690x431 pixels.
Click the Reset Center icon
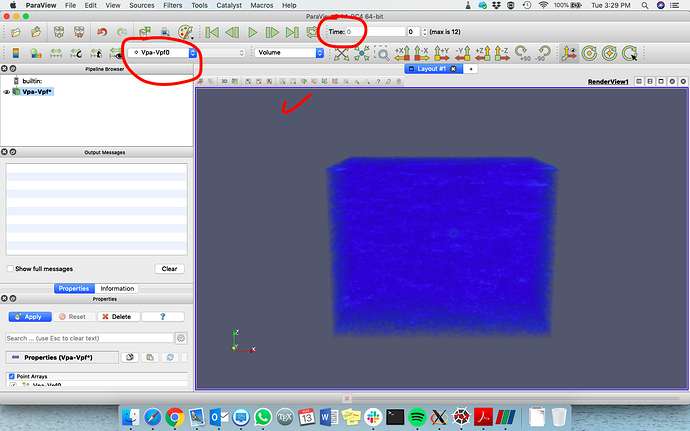609,53
